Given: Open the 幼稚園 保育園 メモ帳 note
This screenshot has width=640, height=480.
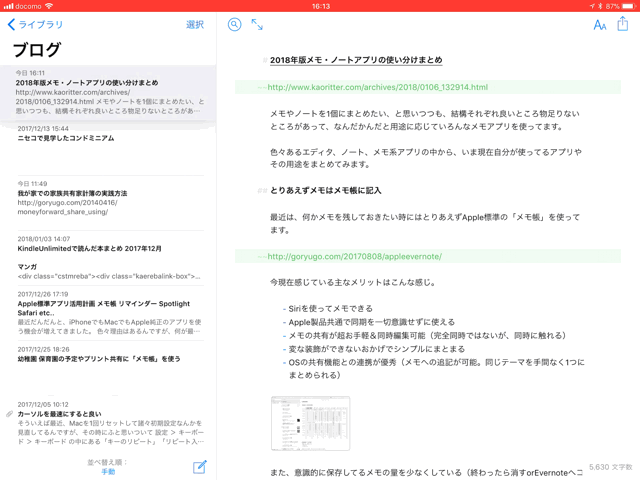Looking at the screenshot, I should tap(99, 358).
